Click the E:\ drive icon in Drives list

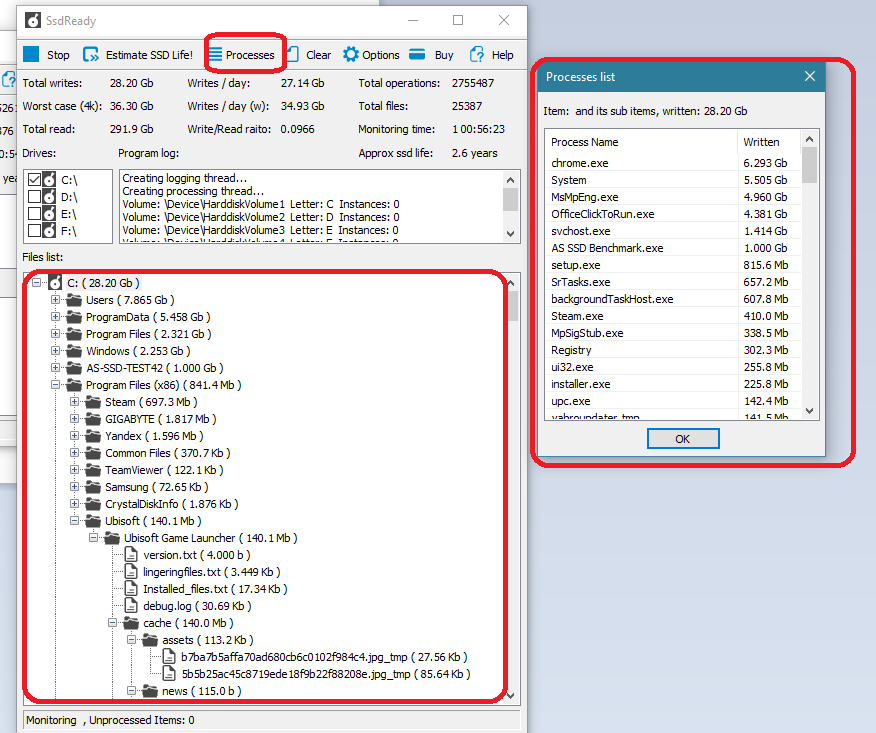tap(49, 214)
